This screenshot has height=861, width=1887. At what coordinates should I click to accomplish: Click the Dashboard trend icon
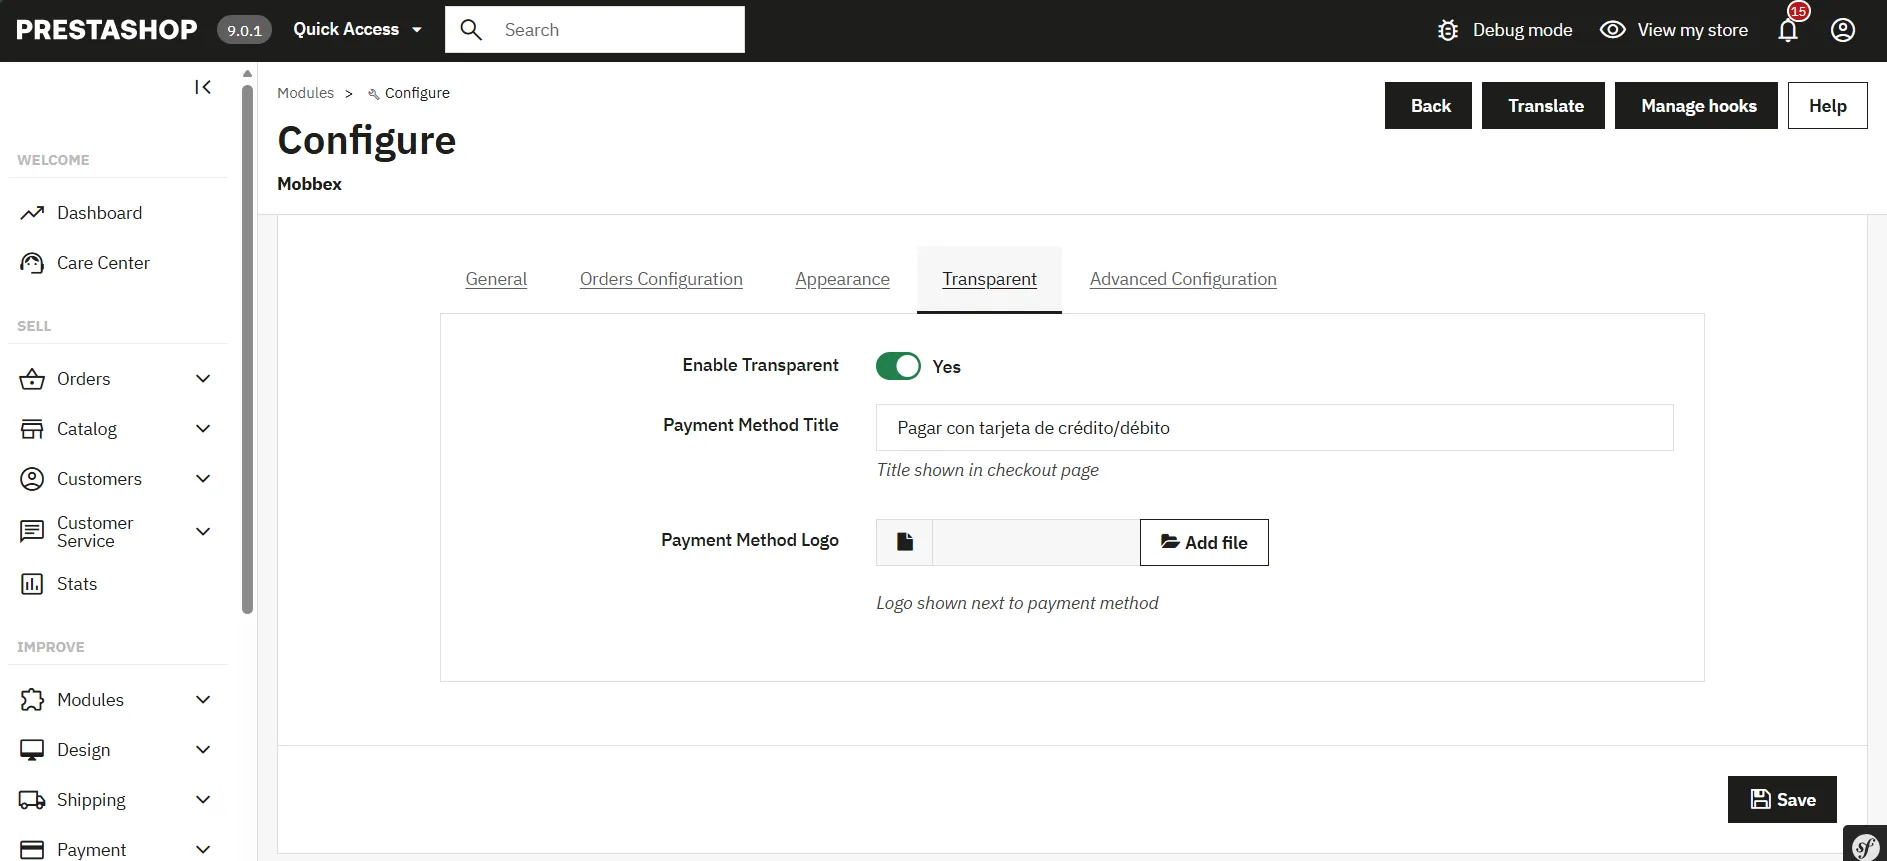tap(32, 213)
